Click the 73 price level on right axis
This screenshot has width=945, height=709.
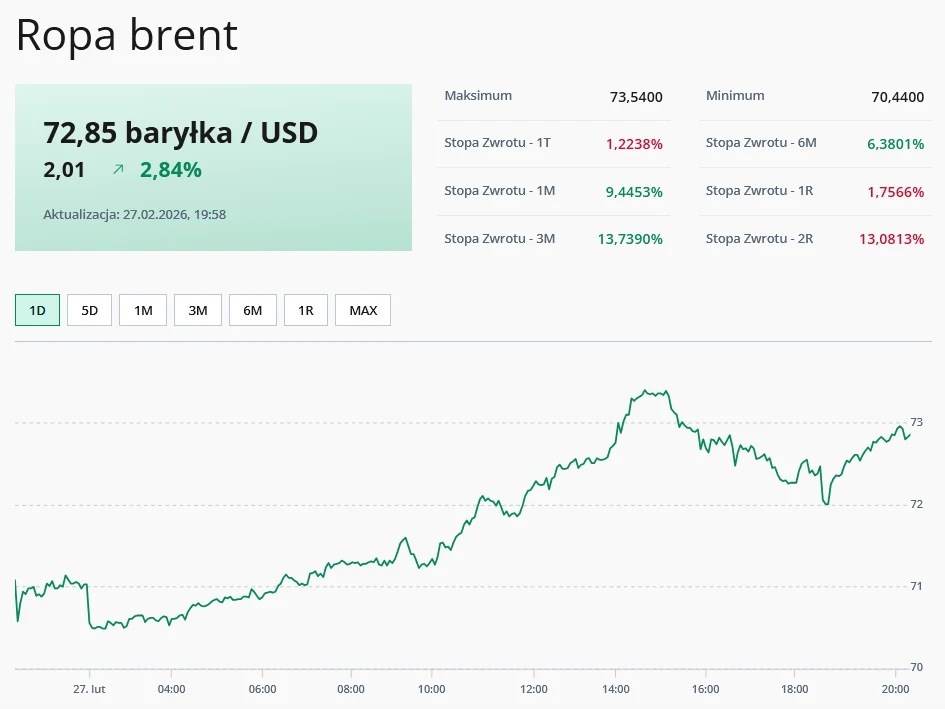click(x=917, y=422)
